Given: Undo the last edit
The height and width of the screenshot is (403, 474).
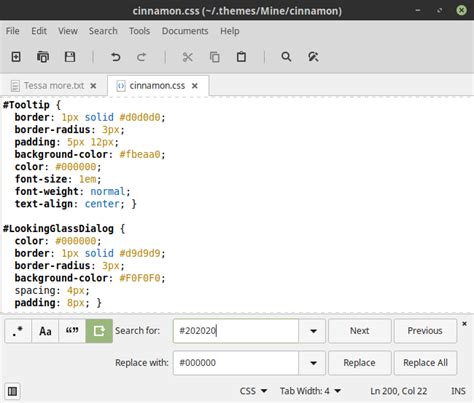Looking at the screenshot, I should pos(115,57).
